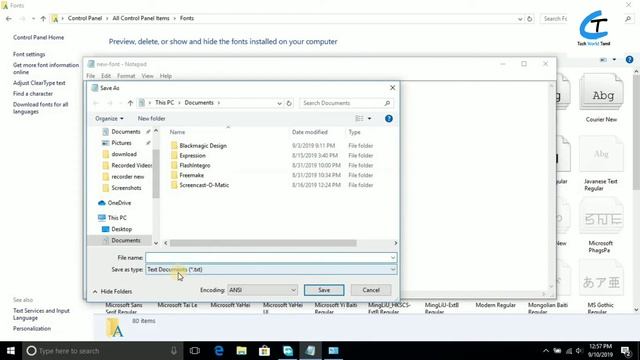
Task: Select Recorded Videos in navigation pane
Action: [x=131, y=165]
